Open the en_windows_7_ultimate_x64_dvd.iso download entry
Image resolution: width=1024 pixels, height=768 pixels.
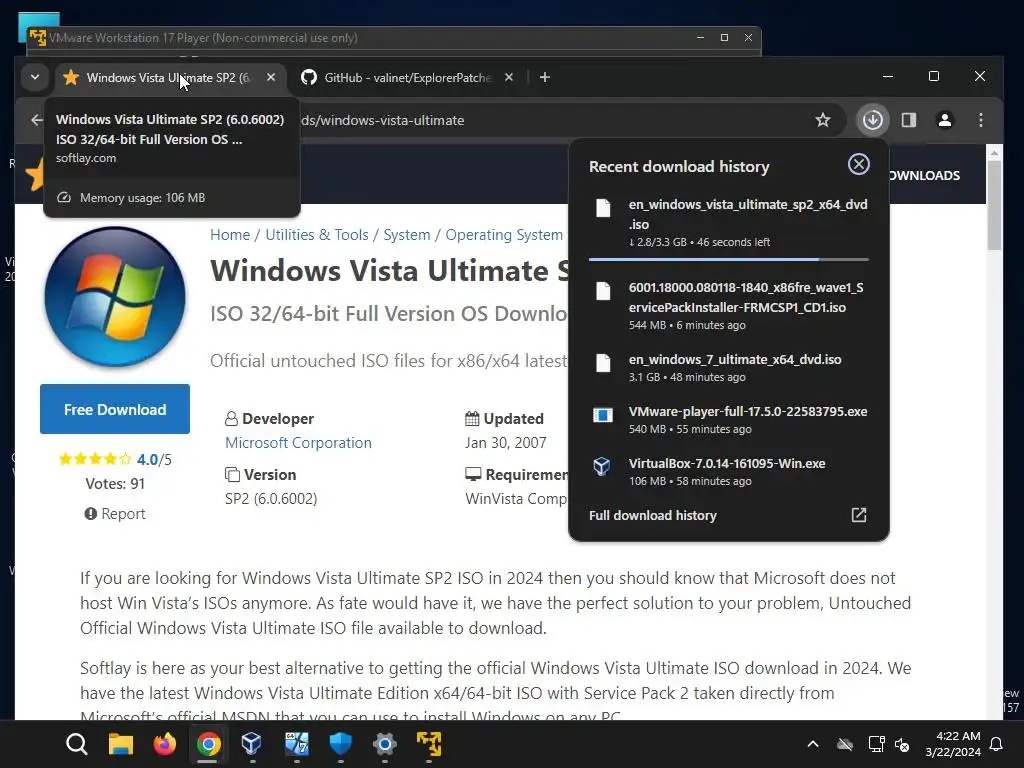tap(729, 368)
